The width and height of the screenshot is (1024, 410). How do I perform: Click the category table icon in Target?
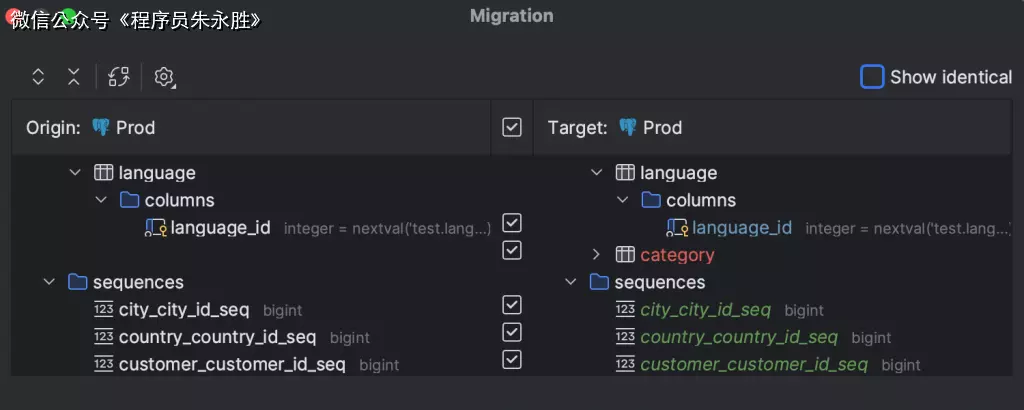point(625,255)
